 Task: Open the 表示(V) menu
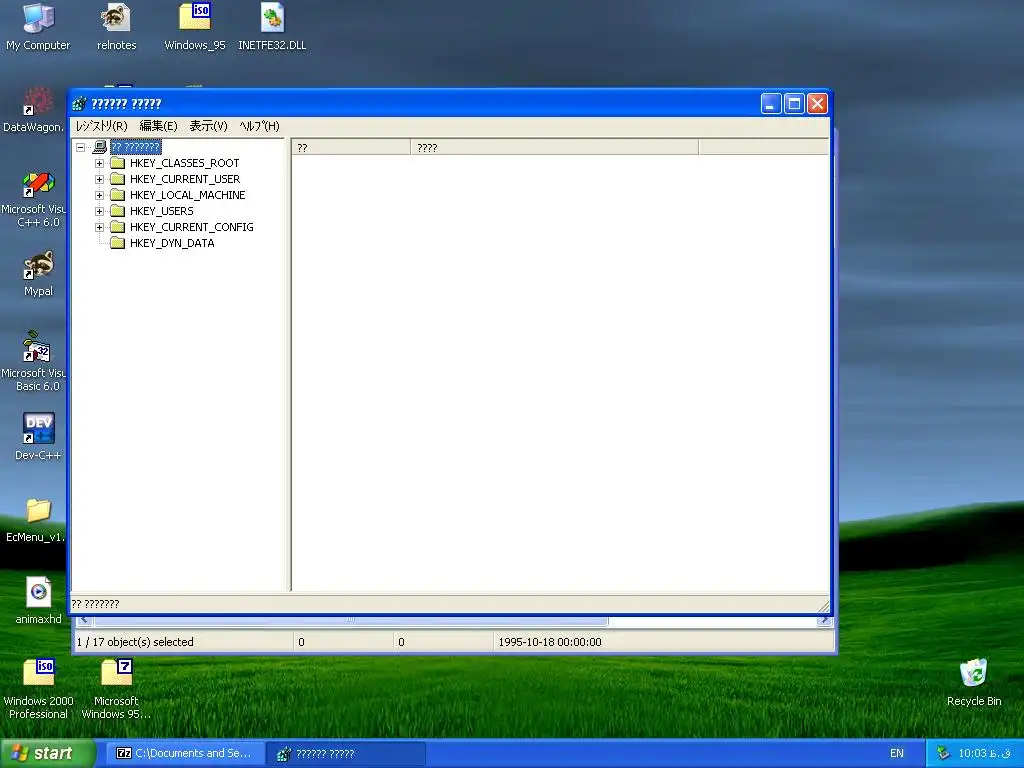(x=208, y=126)
